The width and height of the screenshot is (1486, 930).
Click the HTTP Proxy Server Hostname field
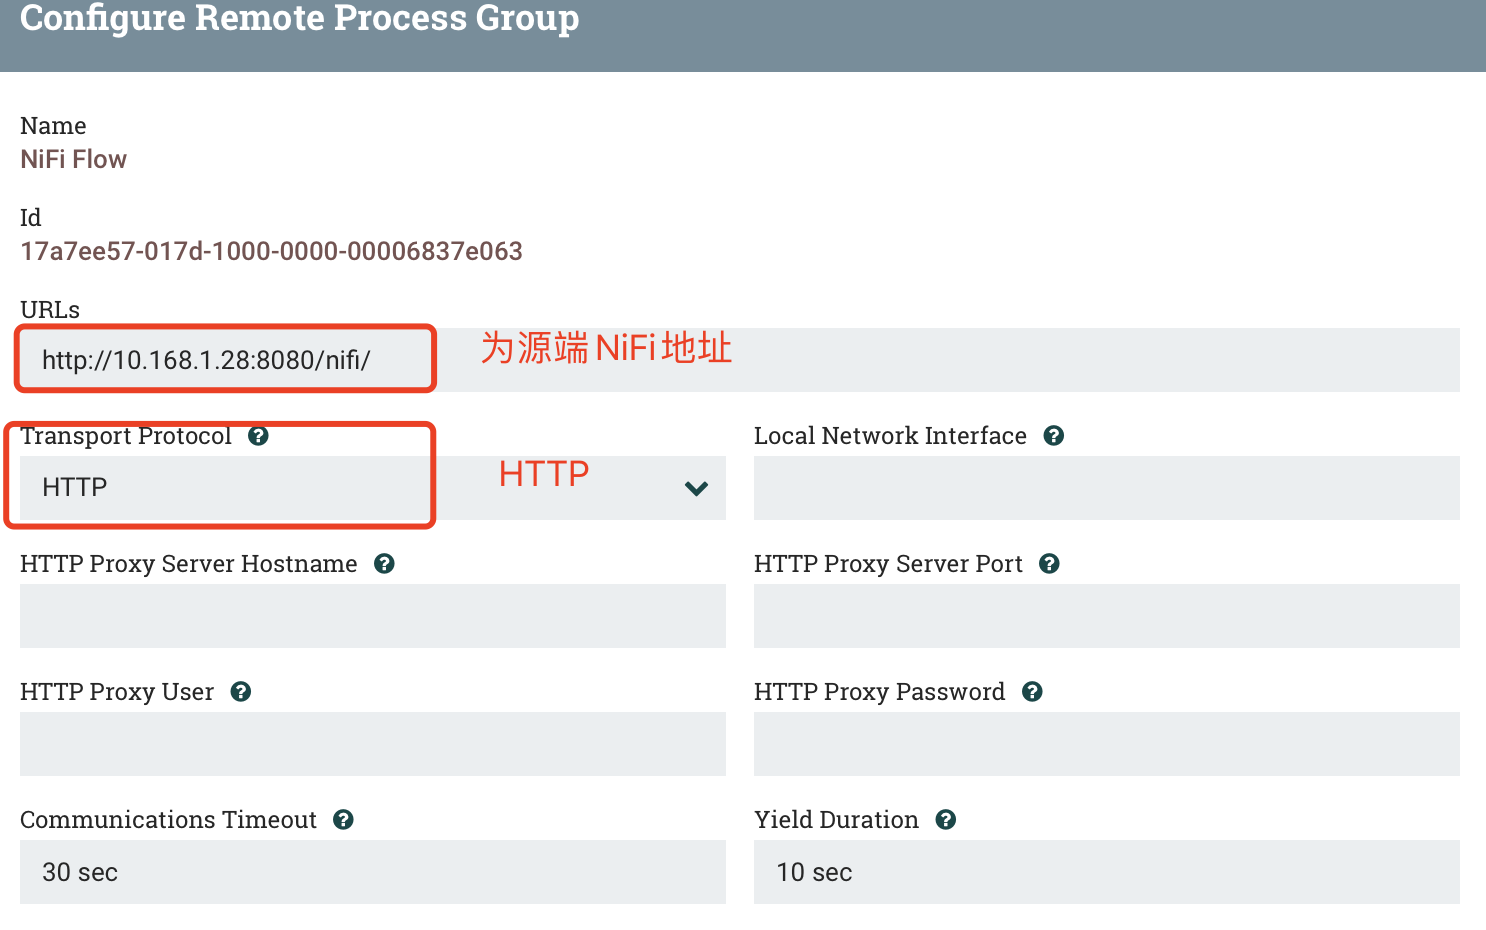tap(373, 616)
